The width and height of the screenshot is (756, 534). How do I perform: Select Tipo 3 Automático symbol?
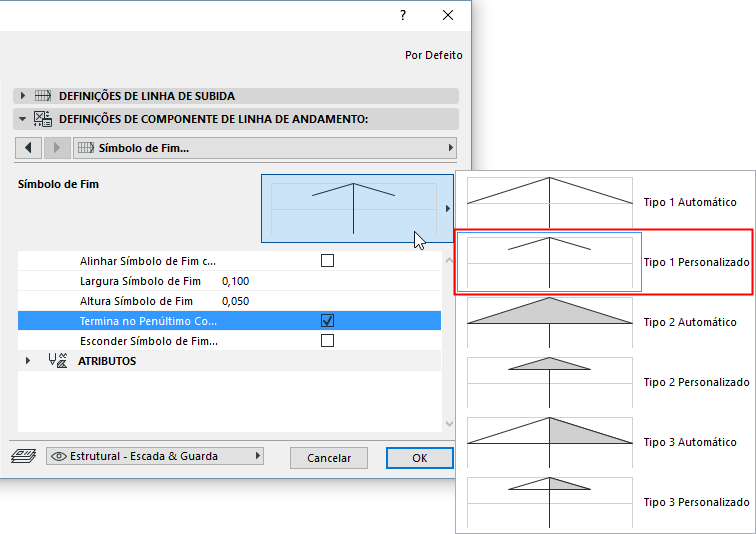coord(604,442)
